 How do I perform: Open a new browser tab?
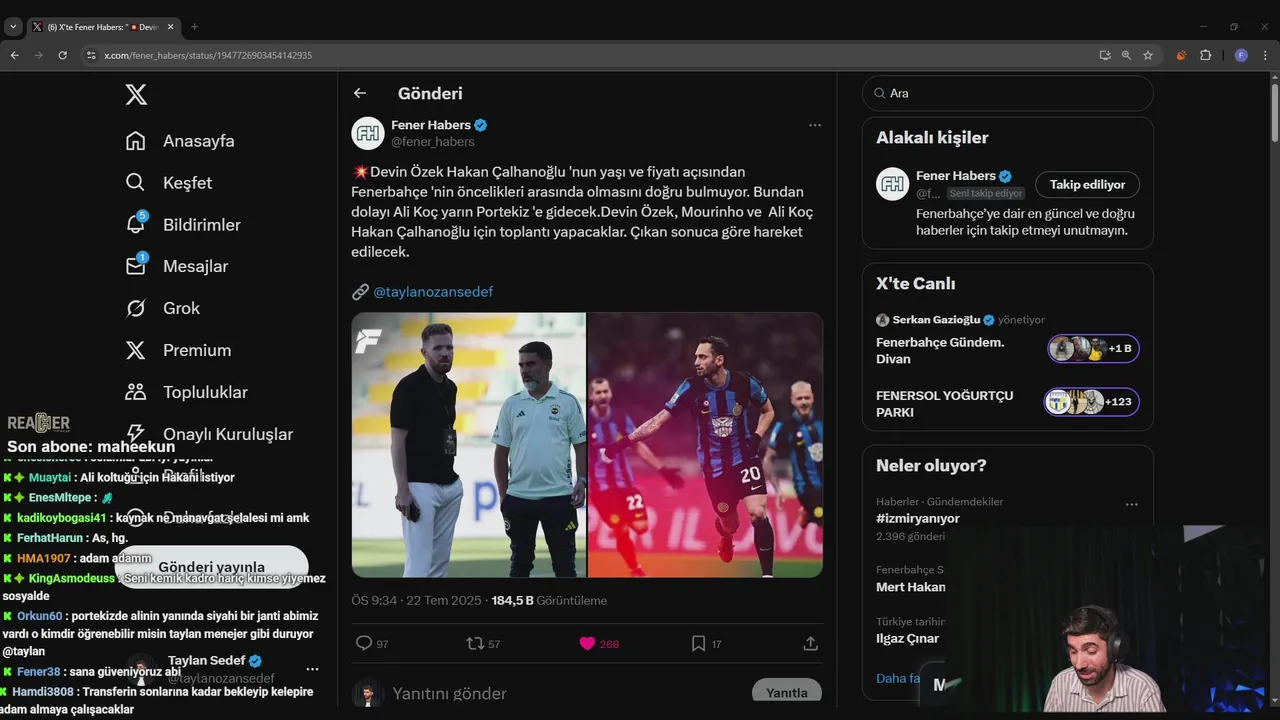click(x=194, y=27)
